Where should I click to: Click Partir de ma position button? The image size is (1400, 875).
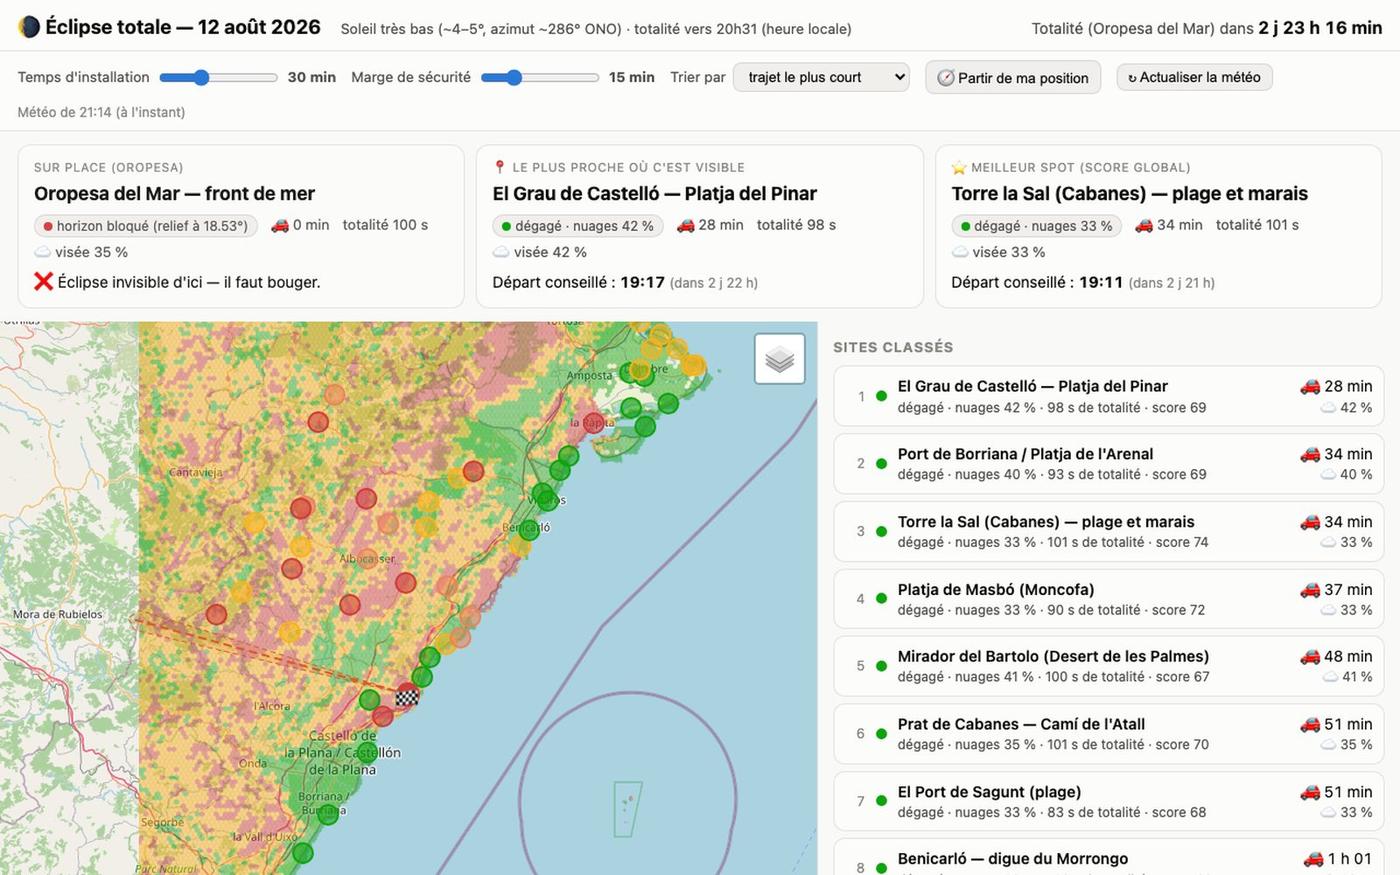click(1013, 77)
